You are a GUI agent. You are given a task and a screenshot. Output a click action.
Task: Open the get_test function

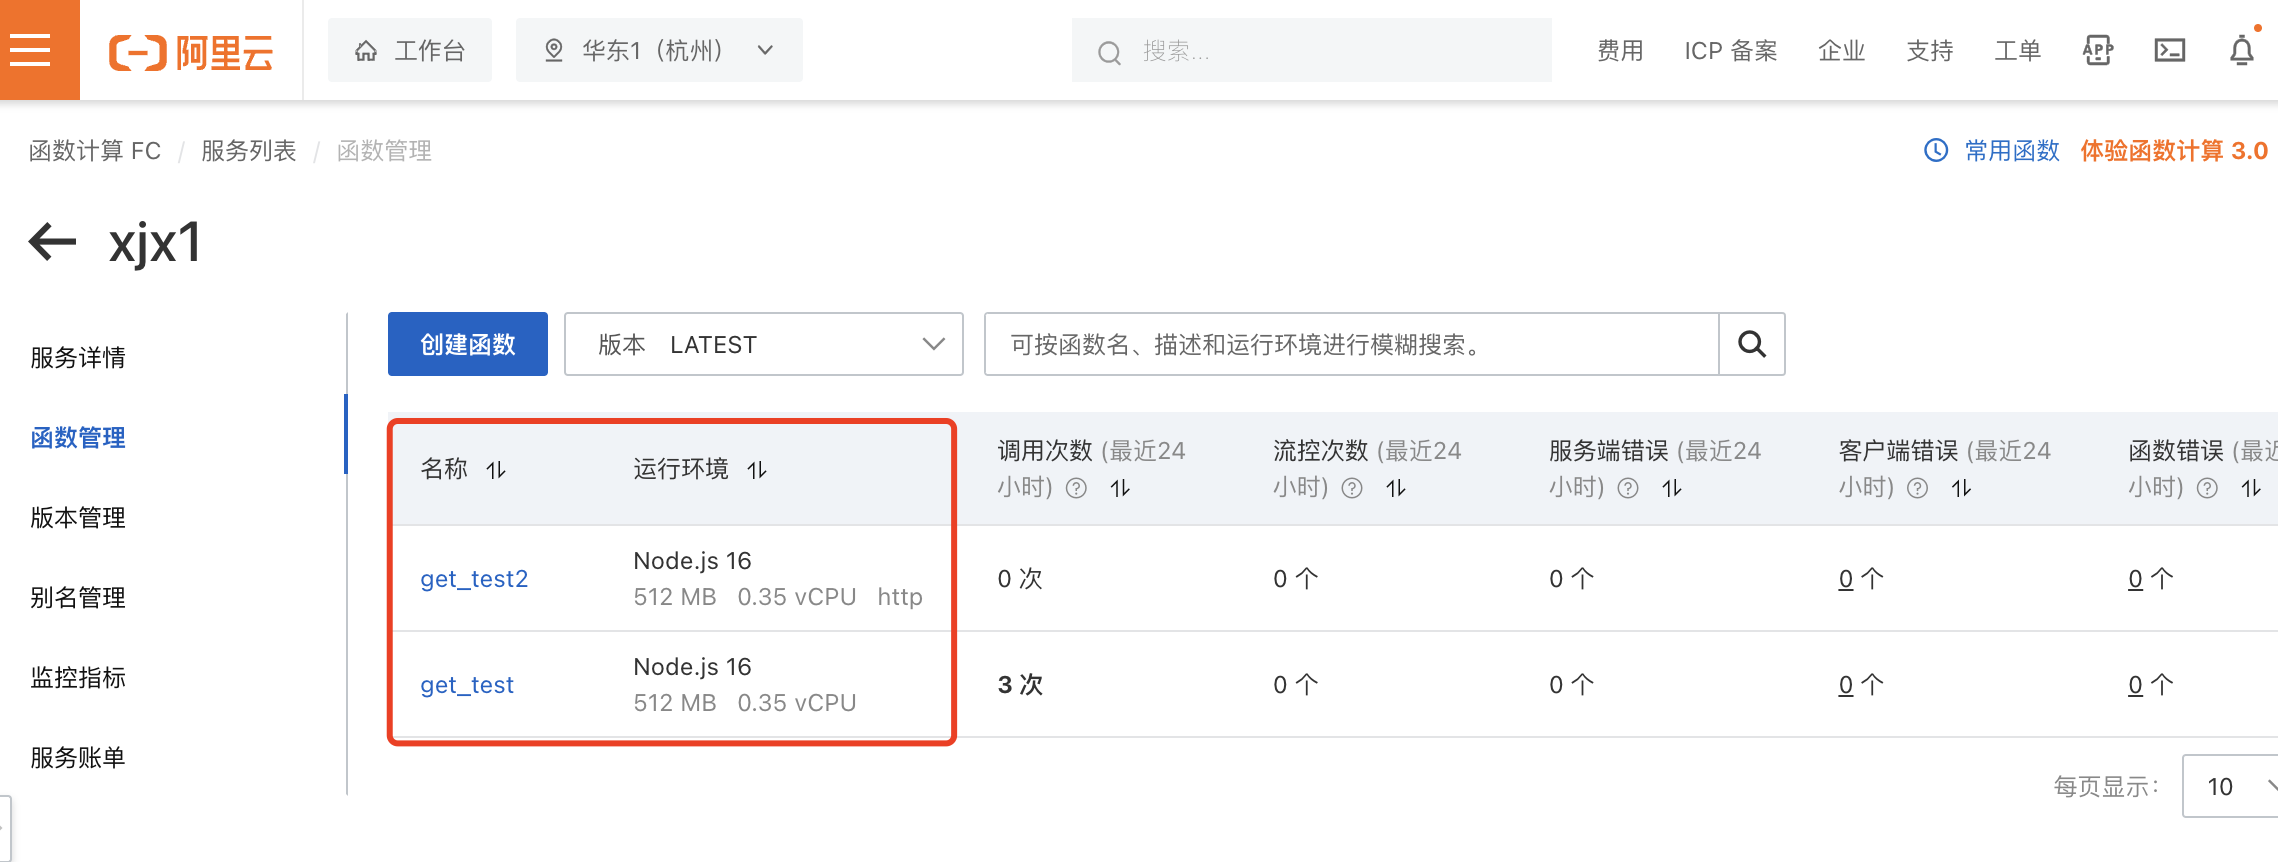(467, 685)
